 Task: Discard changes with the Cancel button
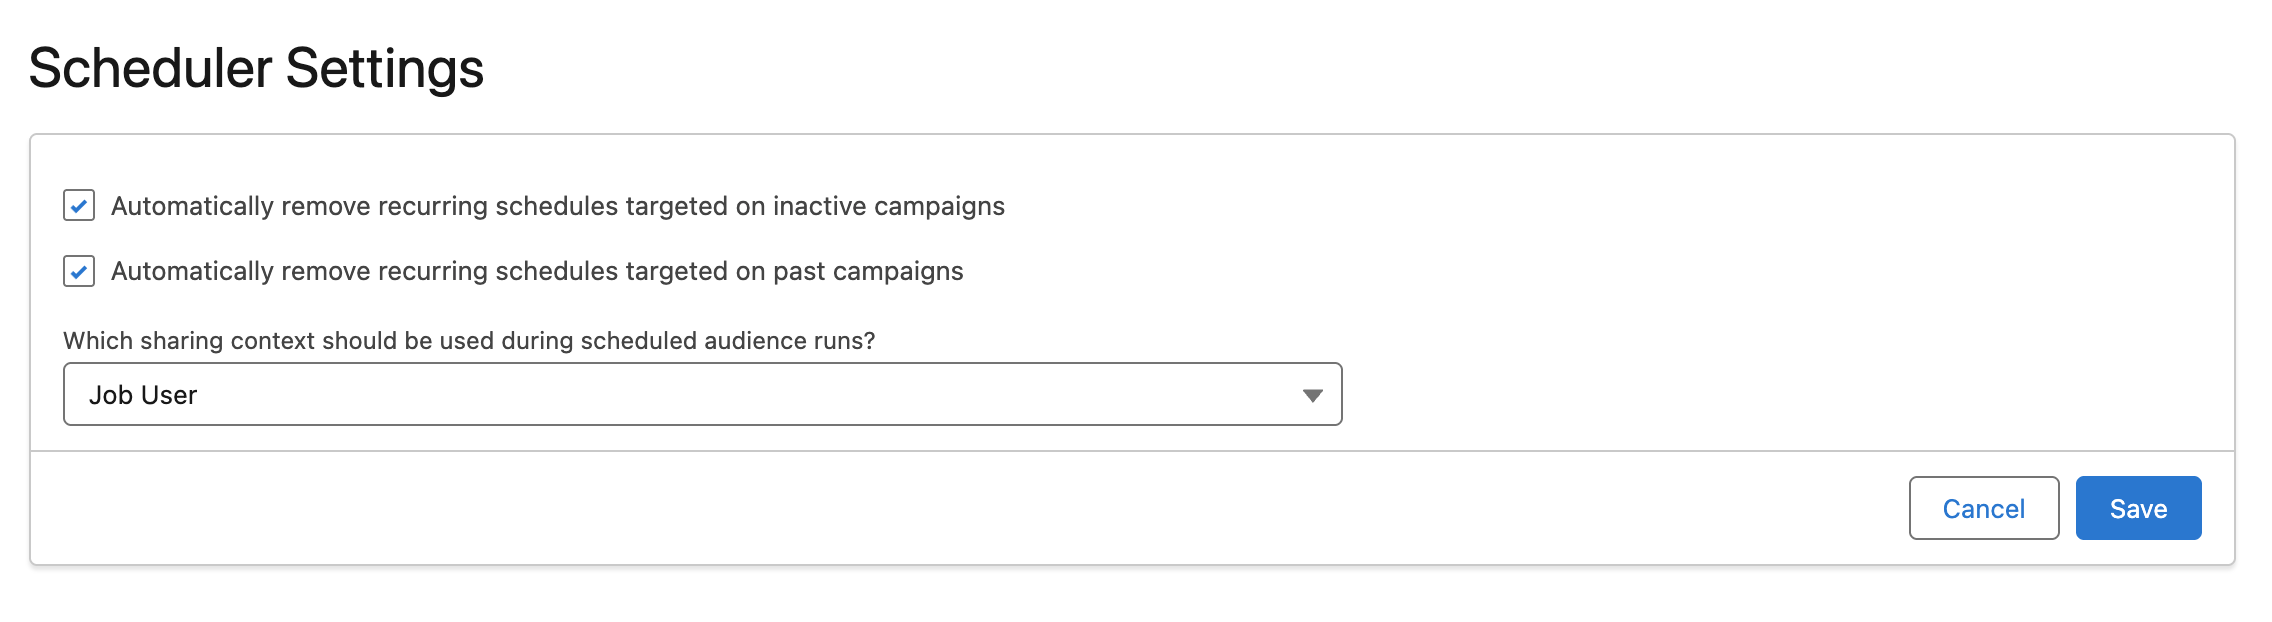1983,508
